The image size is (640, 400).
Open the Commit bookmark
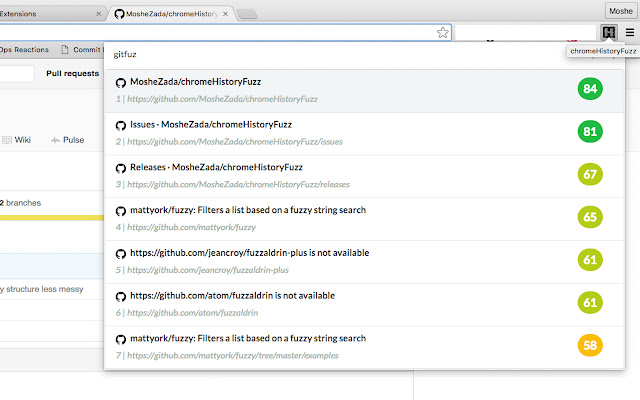82,50
